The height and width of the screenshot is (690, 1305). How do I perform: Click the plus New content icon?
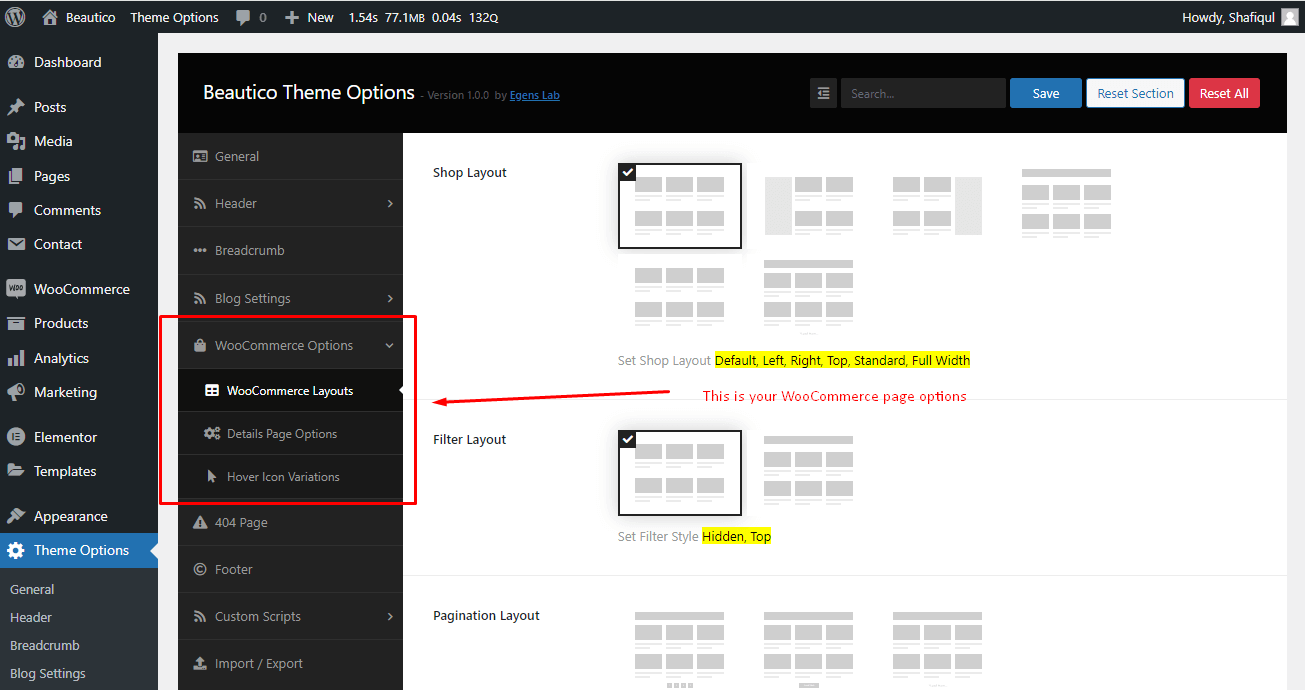point(292,17)
